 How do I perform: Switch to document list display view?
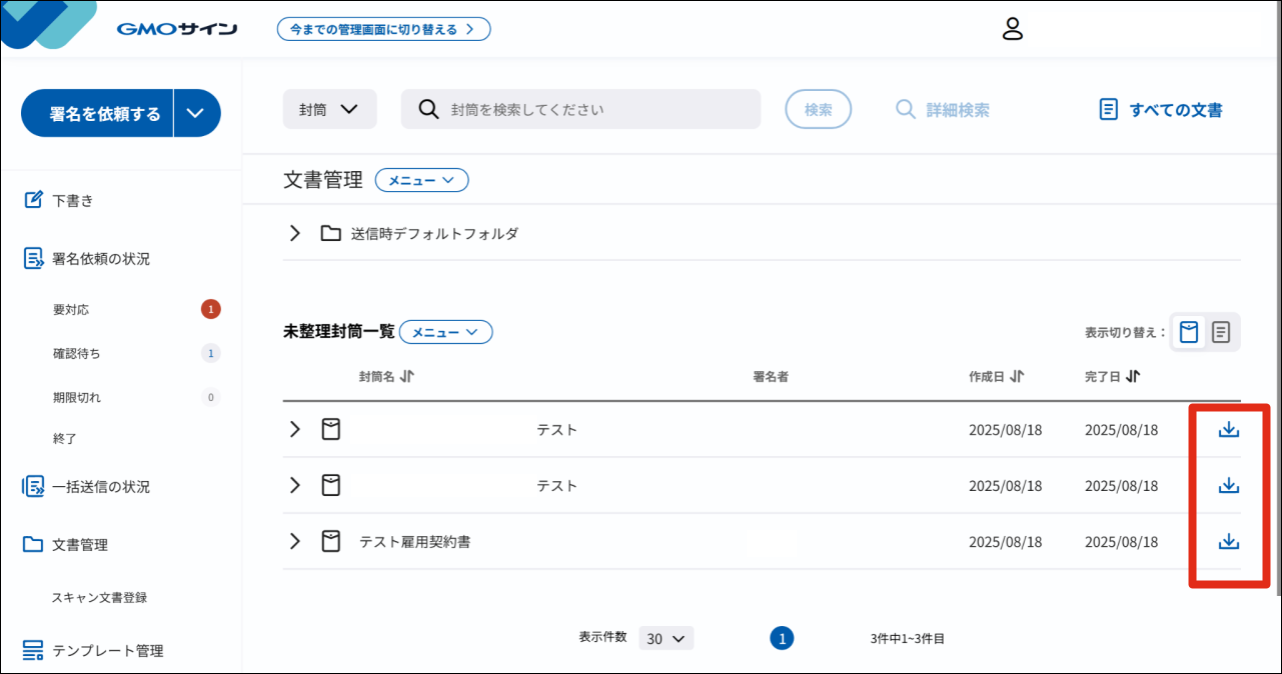1221,332
